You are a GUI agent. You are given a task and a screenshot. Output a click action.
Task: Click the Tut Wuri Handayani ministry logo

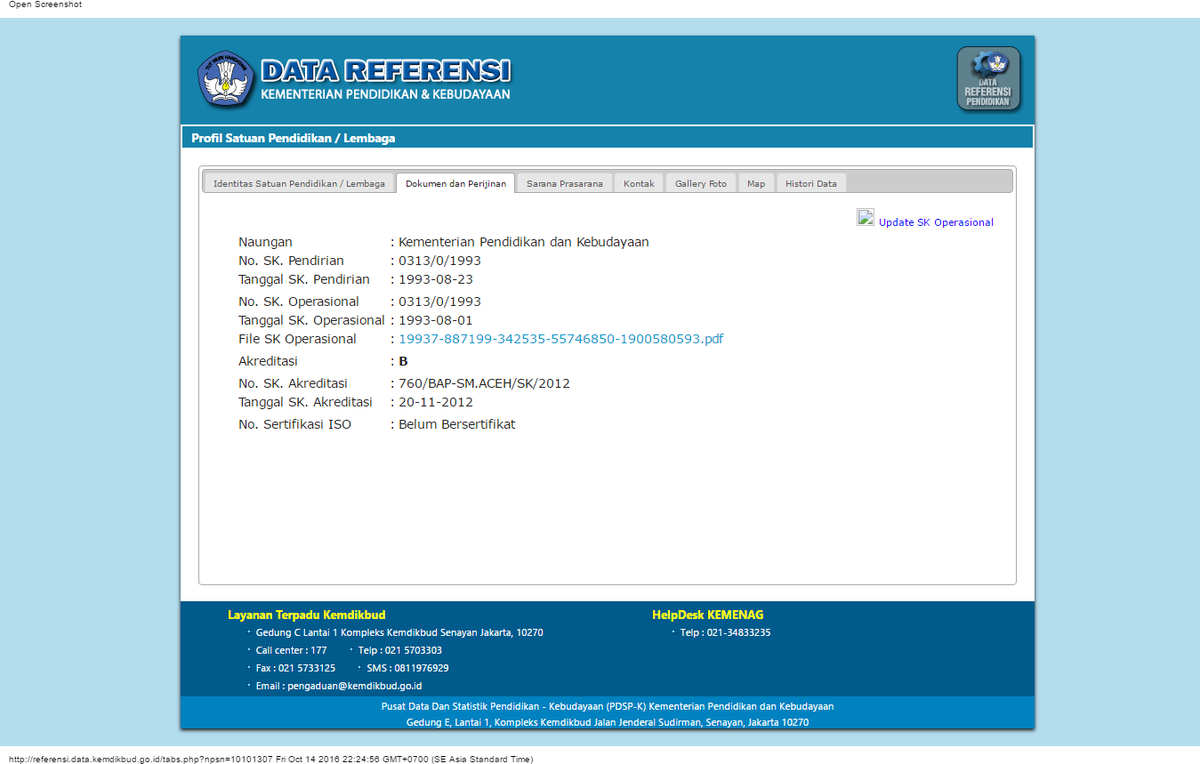(x=226, y=79)
